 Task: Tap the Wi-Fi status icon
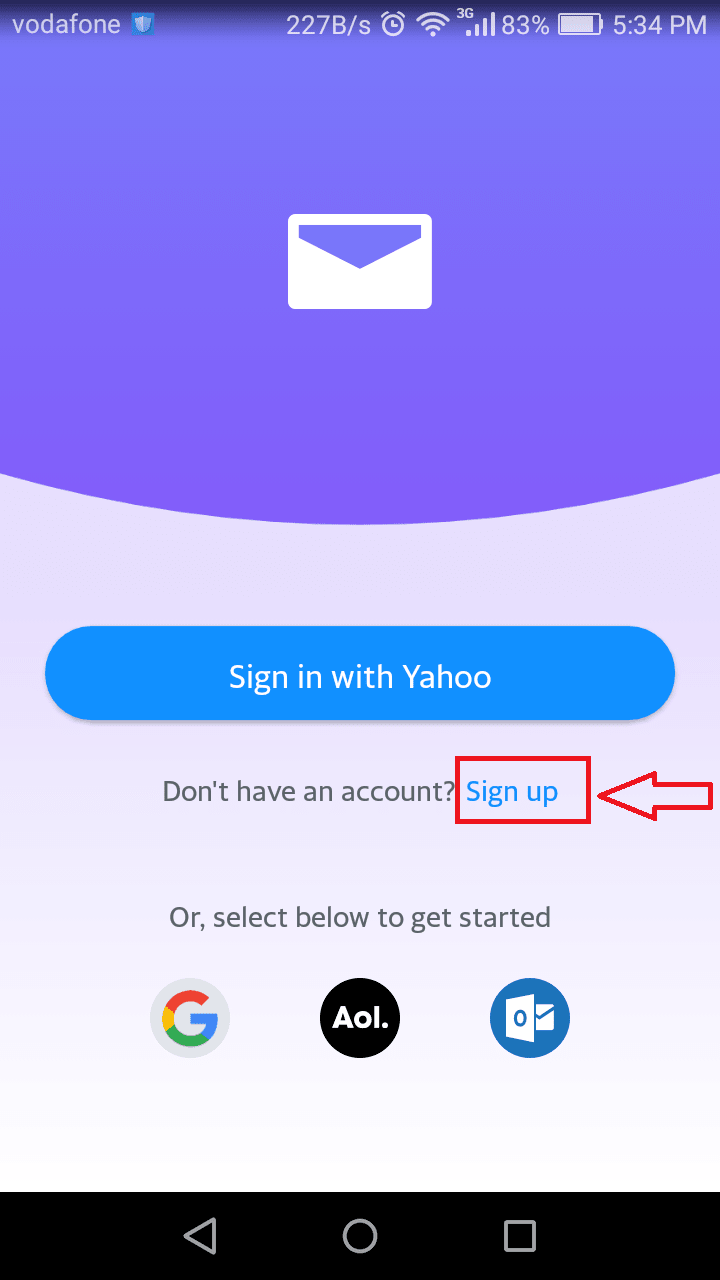tap(433, 25)
